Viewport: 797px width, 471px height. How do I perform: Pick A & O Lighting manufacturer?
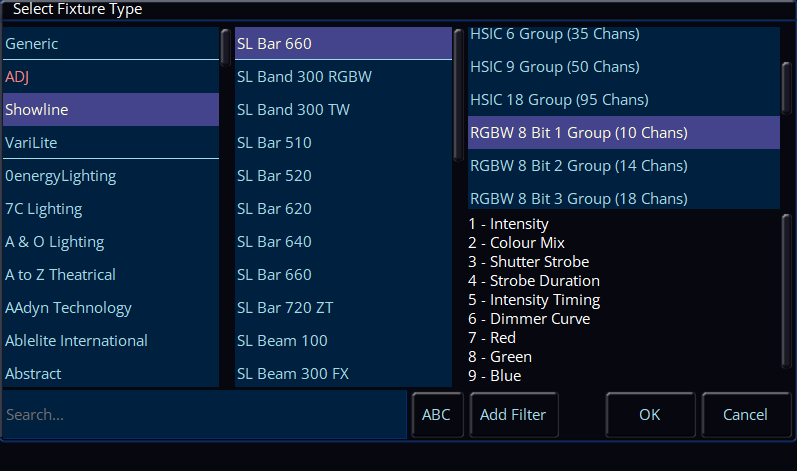click(111, 242)
